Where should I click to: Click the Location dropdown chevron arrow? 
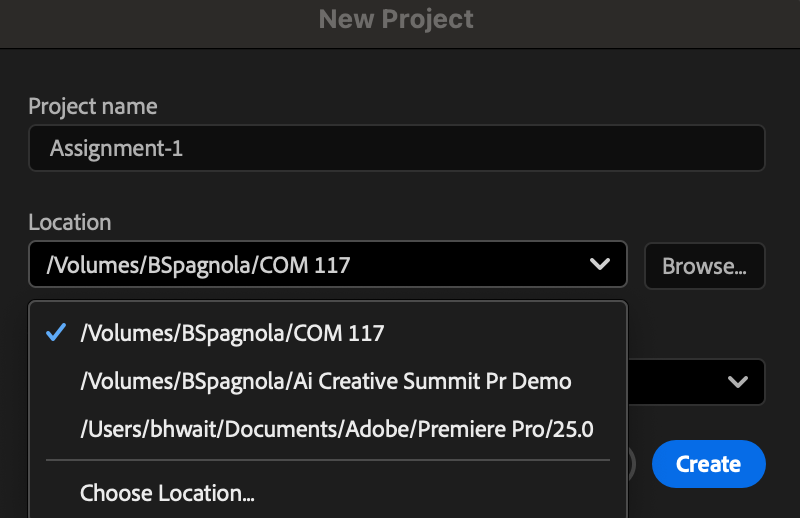click(600, 265)
